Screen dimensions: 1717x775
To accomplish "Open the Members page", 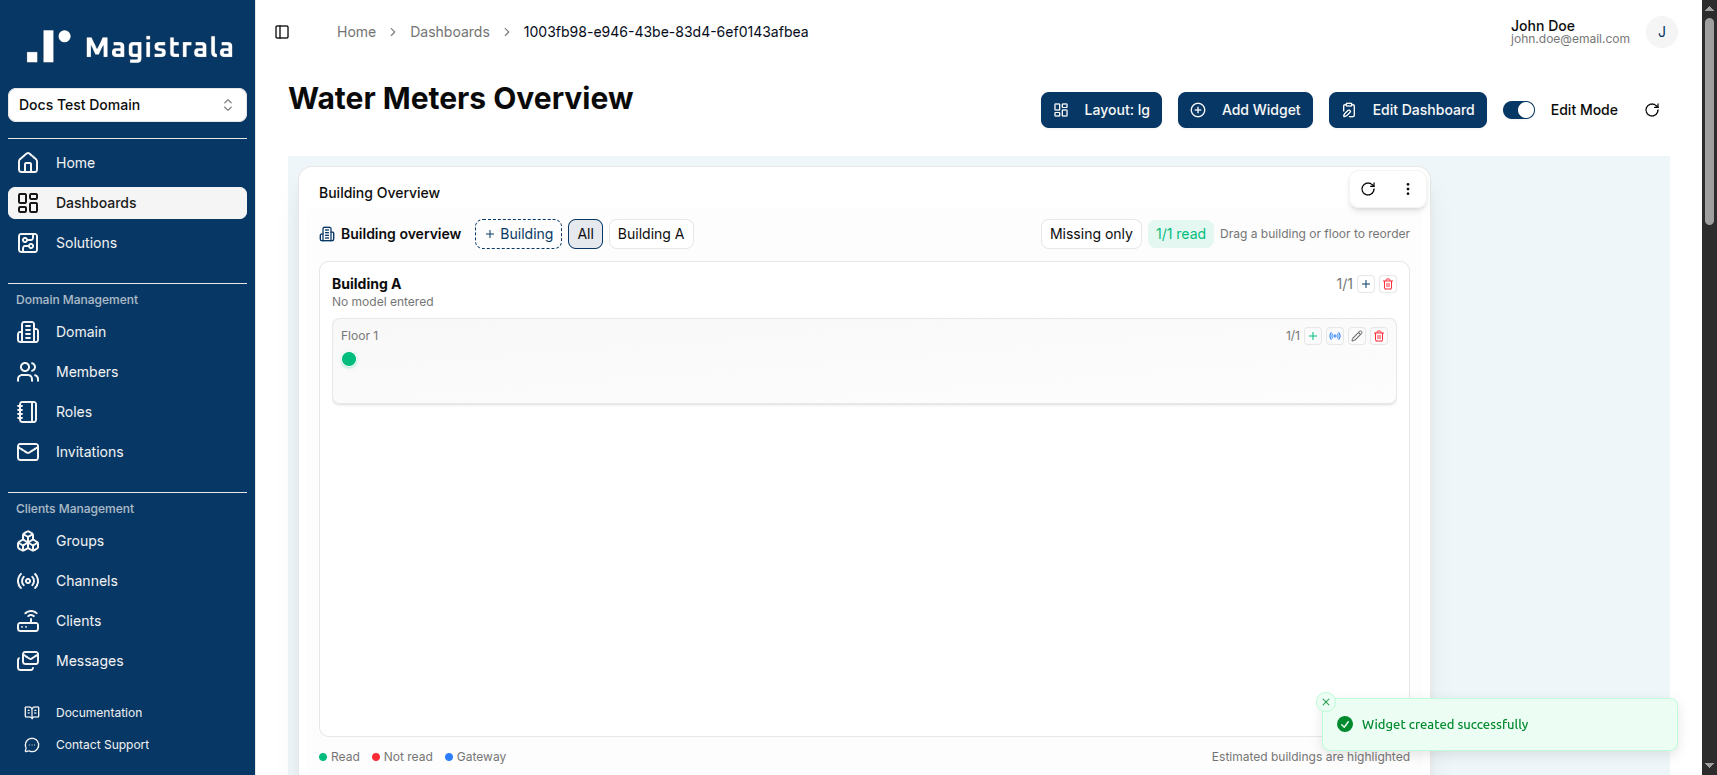I will click(x=127, y=372).
